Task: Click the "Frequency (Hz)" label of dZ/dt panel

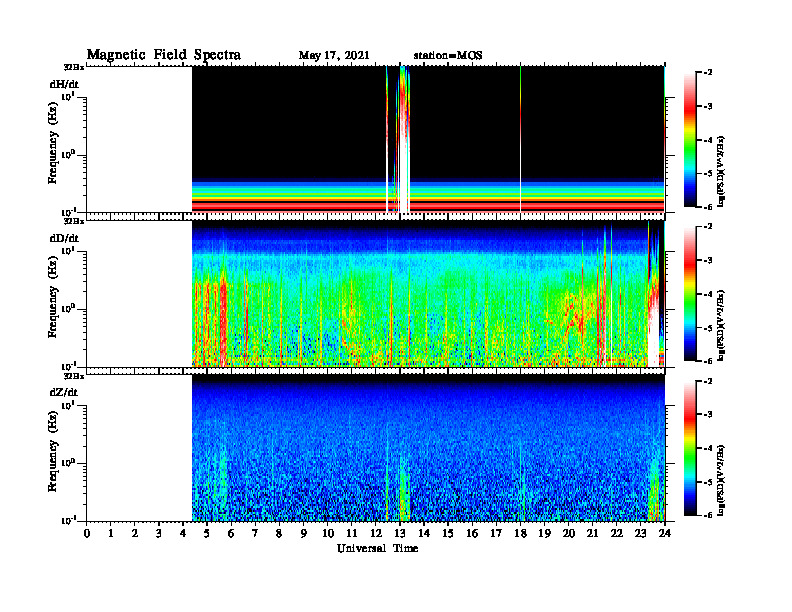Action: click(x=53, y=451)
